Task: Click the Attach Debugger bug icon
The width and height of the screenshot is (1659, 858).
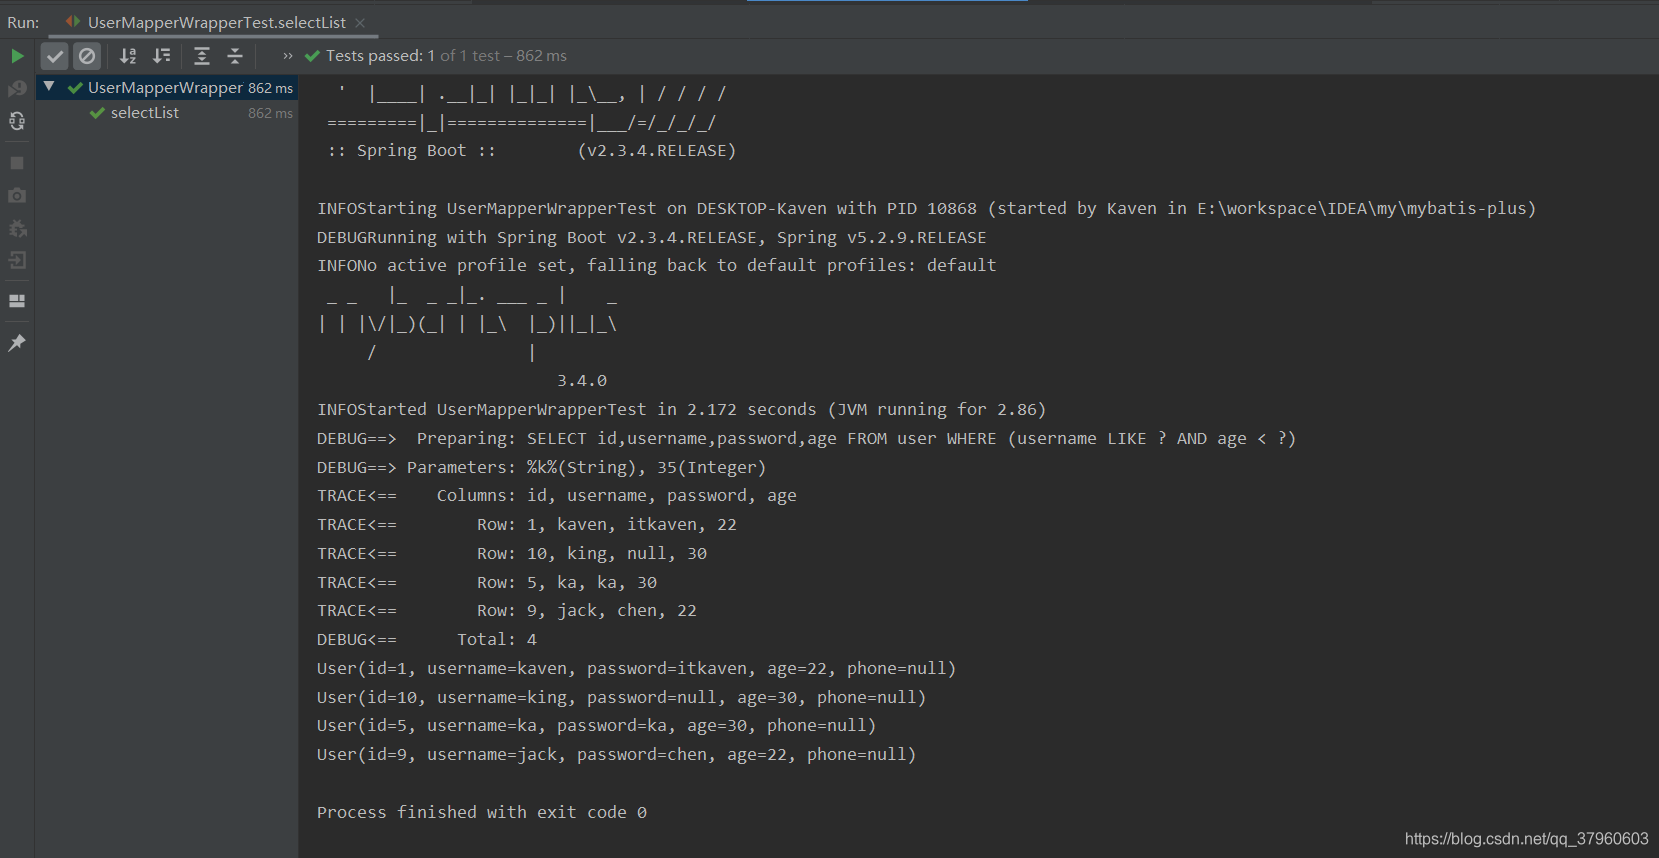Action: click(17, 229)
